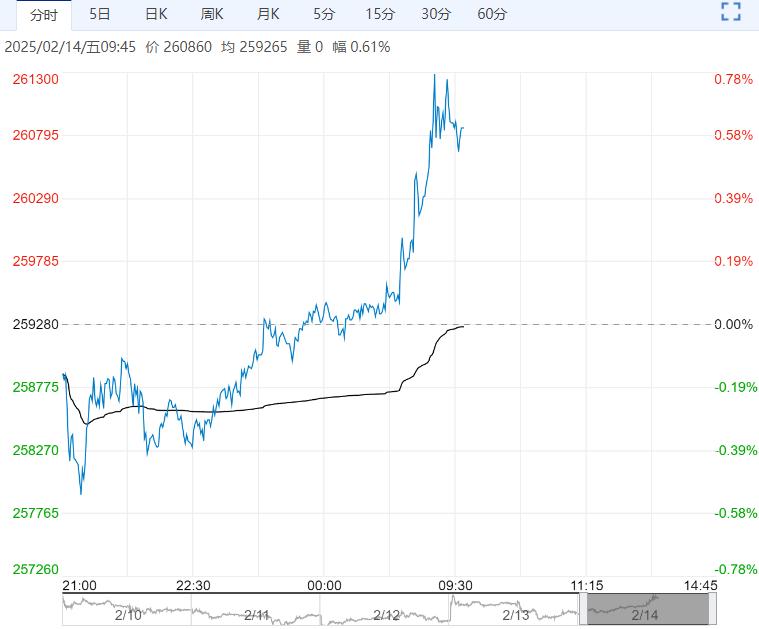The height and width of the screenshot is (629, 759).
Task: Select the 15分 interval tab
Action: pyautogui.click(x=380, y=14)
